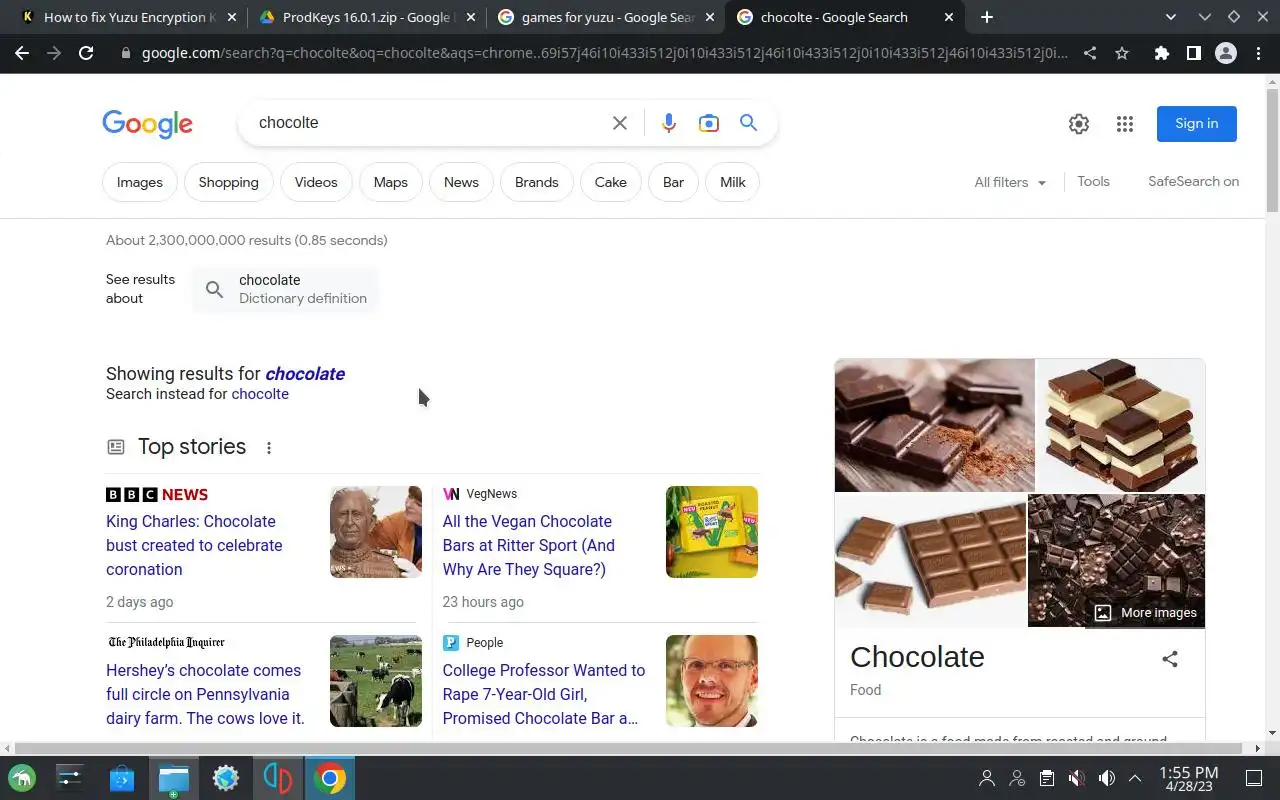This screenshot has height=800, width=1280.
Task: Open the All filters dropdown
Action: click(1010, 182)
